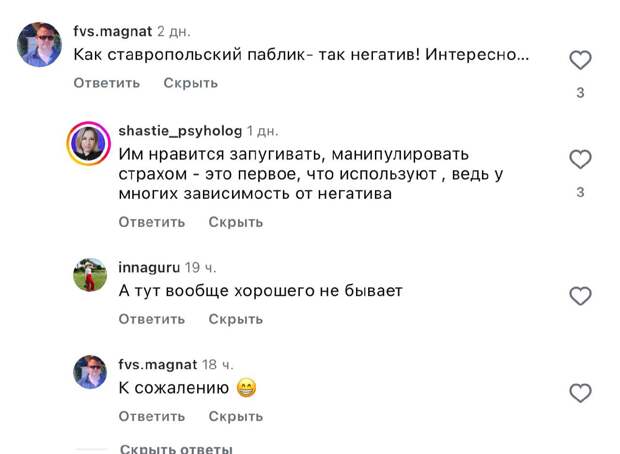Image resolution: width=620 pixels, height=454 pixels.
Task: Collapse thread via 'Скрыть ответы'
Action: point(176,448)
